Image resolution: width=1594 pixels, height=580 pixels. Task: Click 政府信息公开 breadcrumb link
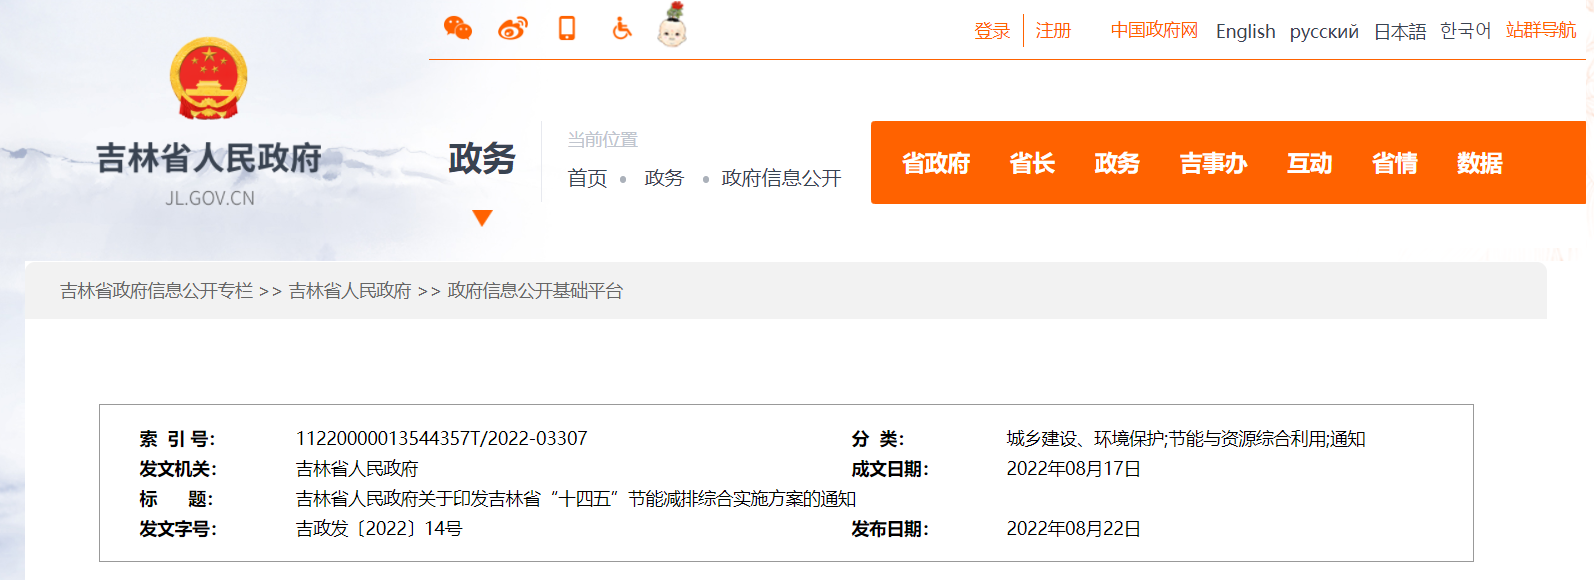[781, 178]
